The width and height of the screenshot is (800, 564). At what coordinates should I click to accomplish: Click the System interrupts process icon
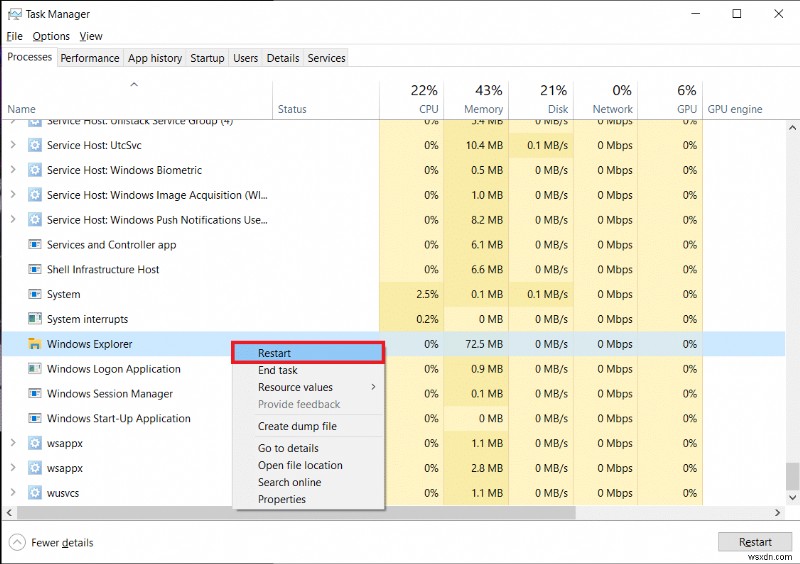point(35,319)
